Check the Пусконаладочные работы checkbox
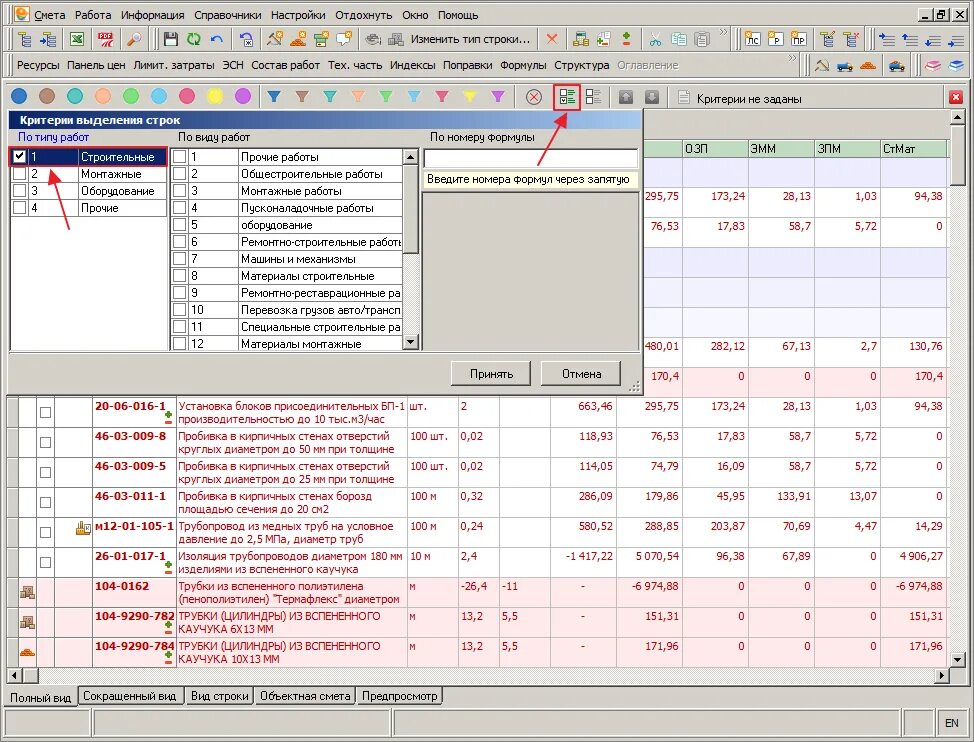 tap(180, 207)
